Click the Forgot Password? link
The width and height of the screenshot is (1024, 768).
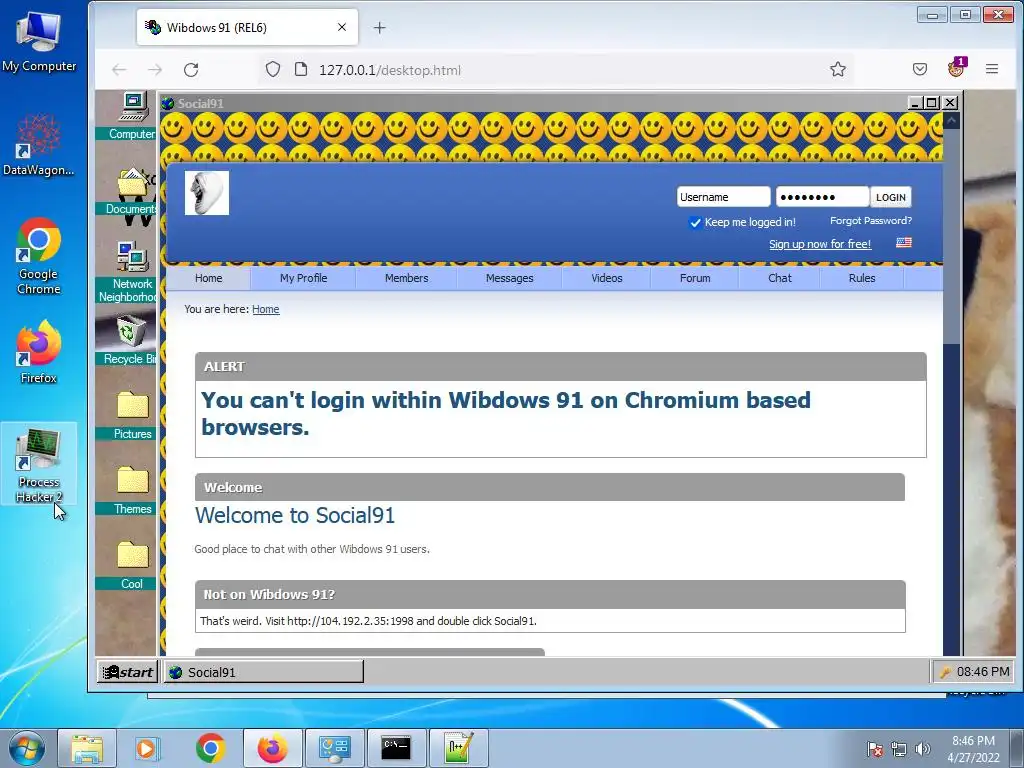871,221
